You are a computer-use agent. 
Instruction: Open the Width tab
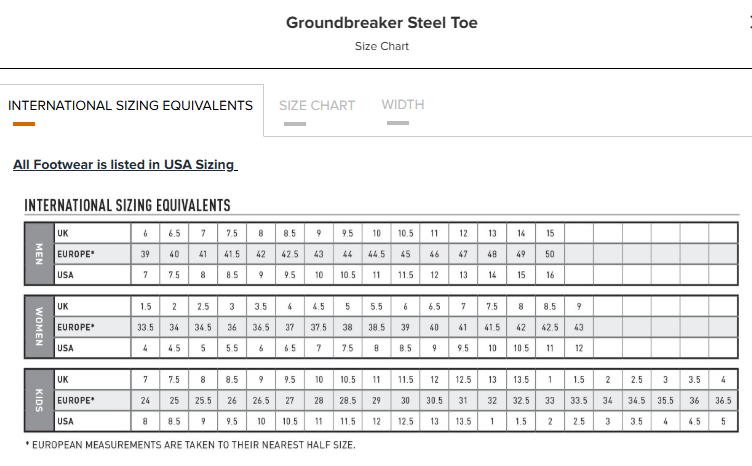click(403, 105)
